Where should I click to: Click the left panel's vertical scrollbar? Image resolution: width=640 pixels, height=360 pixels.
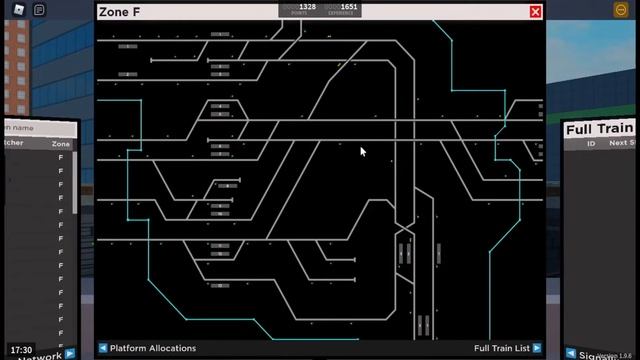pyautogui.click(x=74, y=182)
